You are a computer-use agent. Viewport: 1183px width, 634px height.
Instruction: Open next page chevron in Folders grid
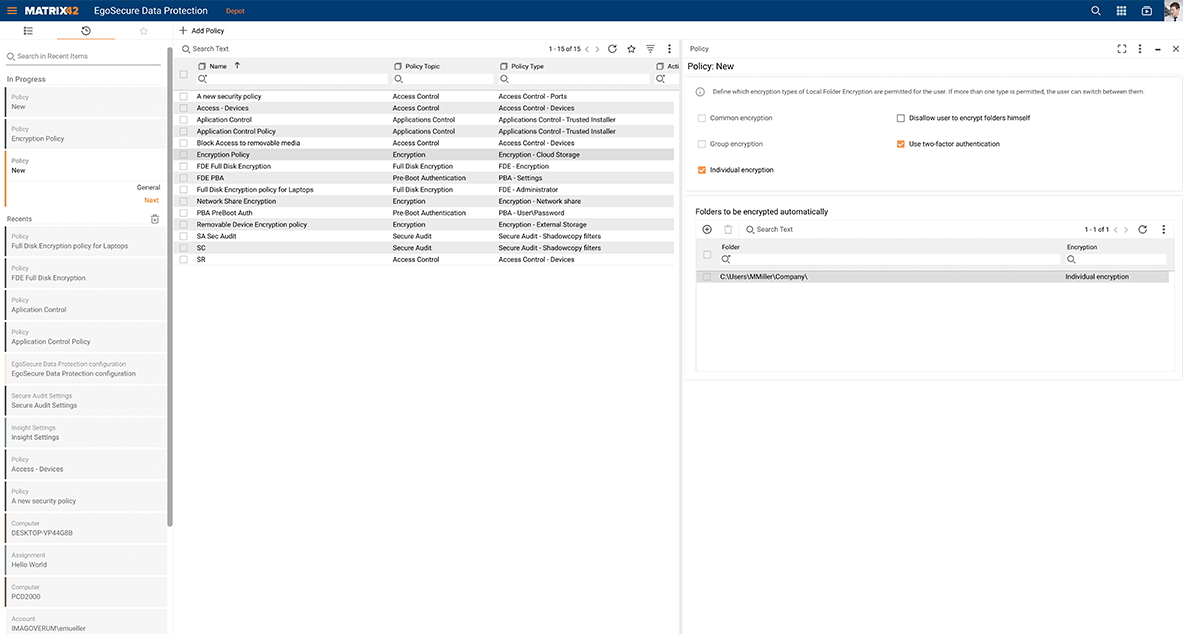tap(1126, 229)
